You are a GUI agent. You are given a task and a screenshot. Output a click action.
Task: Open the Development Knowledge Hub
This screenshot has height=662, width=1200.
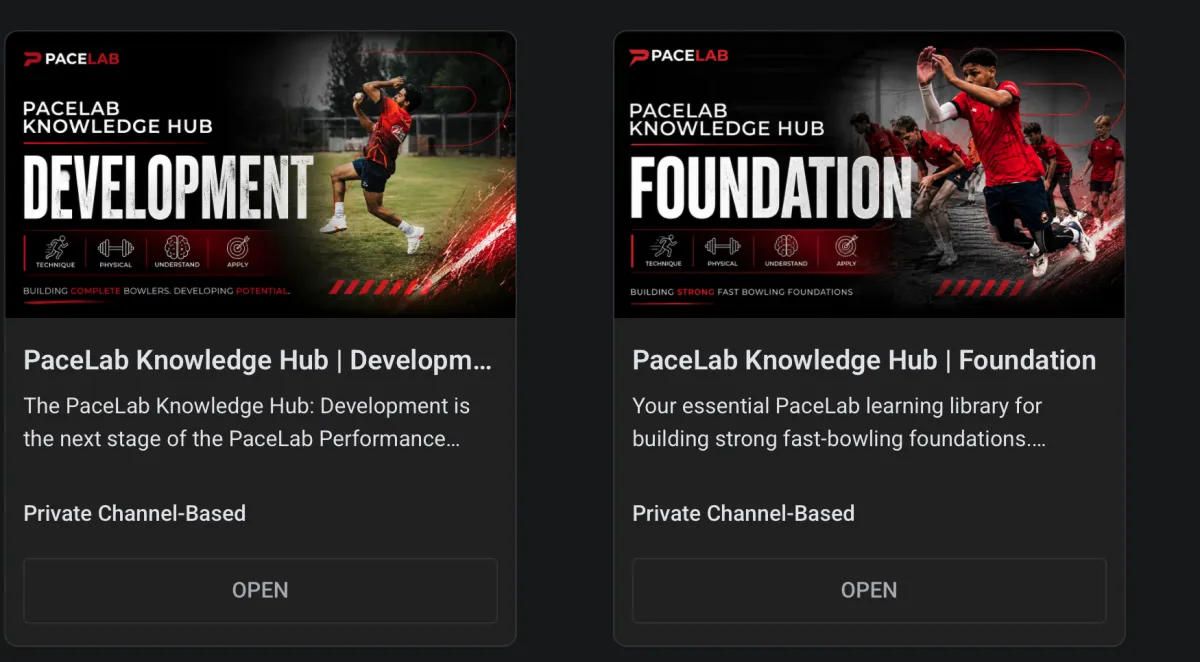click(x=260, y=590)
